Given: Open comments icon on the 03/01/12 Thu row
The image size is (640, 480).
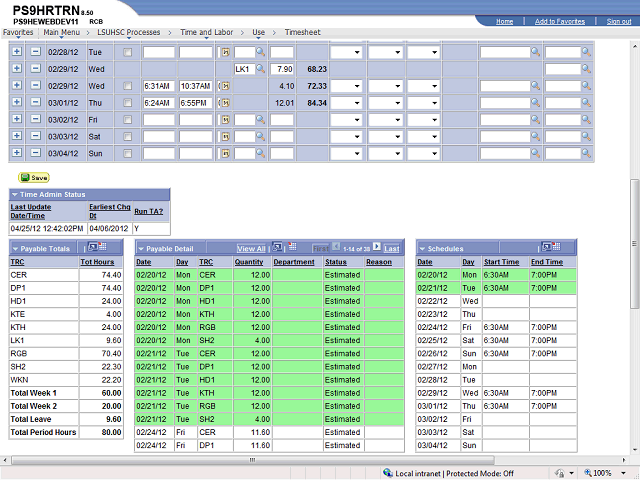Looking at the screenshot, I should point(225,103).
